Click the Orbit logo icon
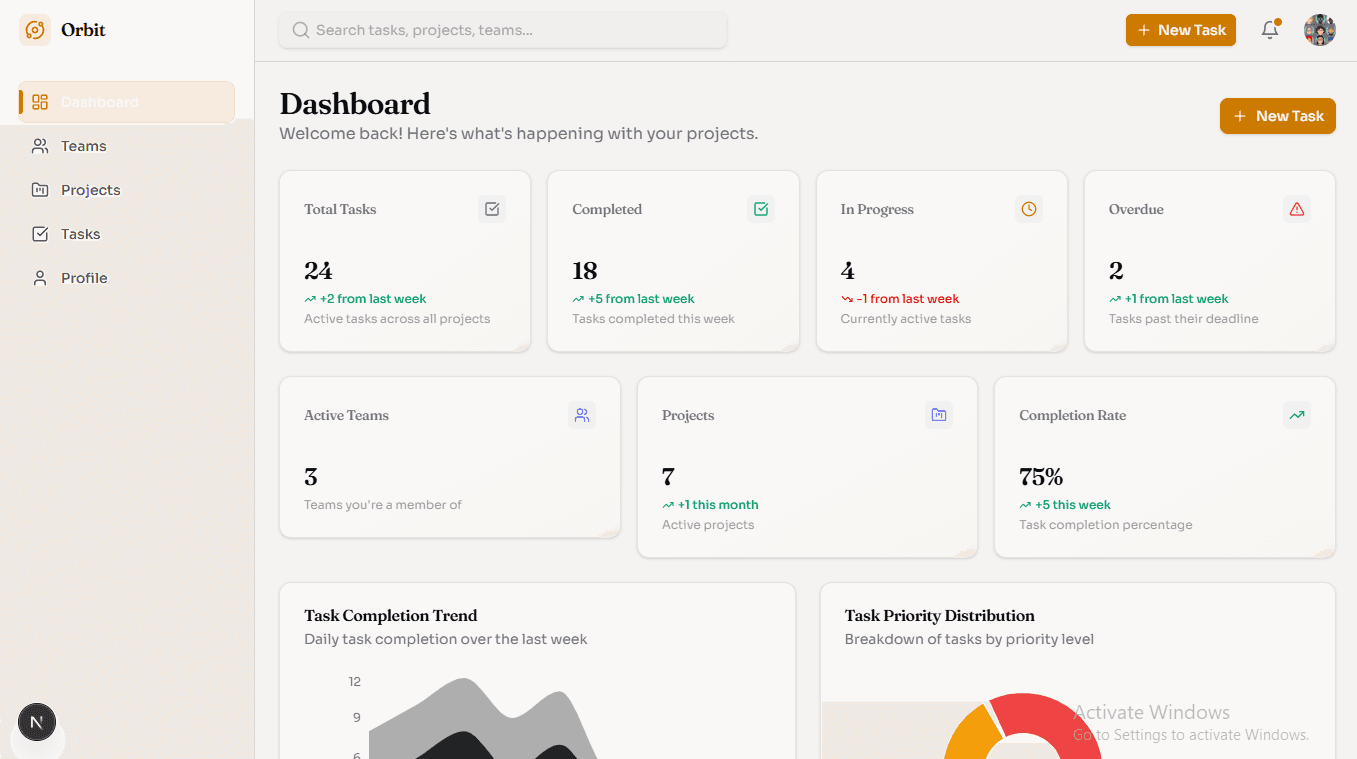 click(35, 30)
